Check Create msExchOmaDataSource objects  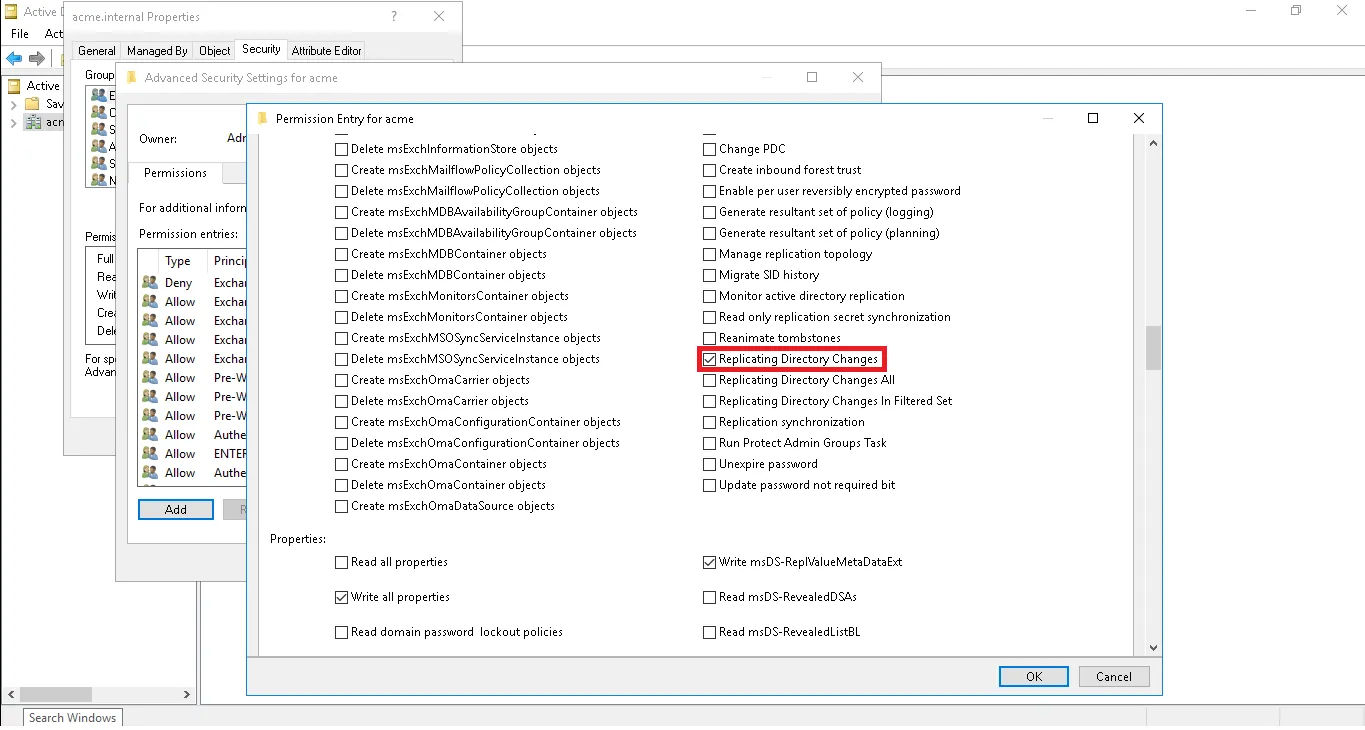point(342,506)
